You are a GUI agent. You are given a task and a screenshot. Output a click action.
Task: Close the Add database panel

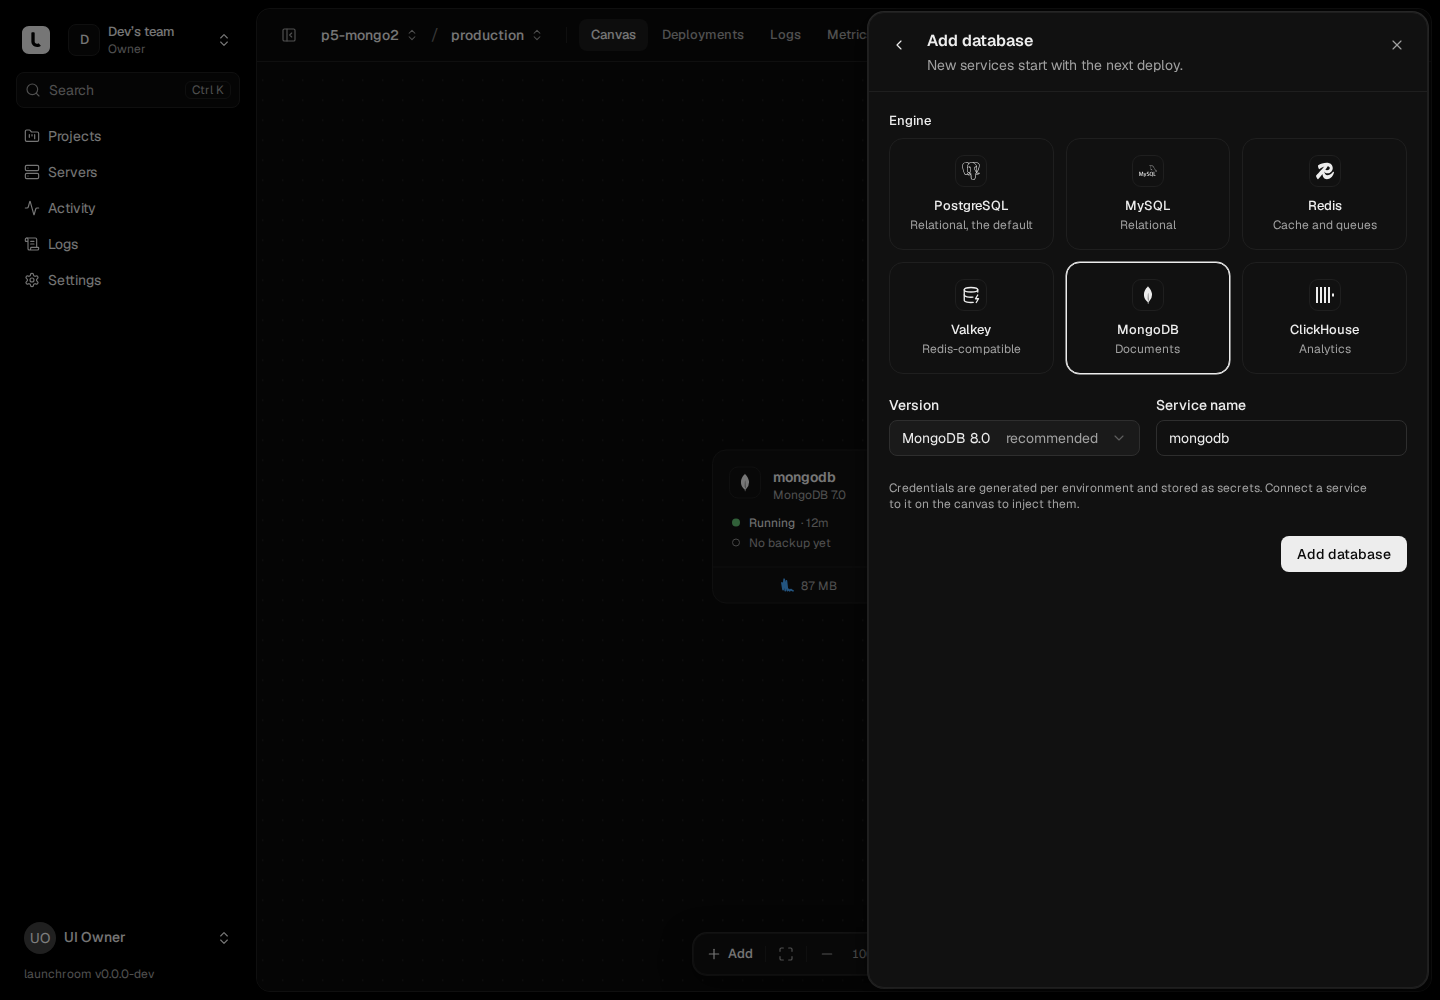(1397, 45)
